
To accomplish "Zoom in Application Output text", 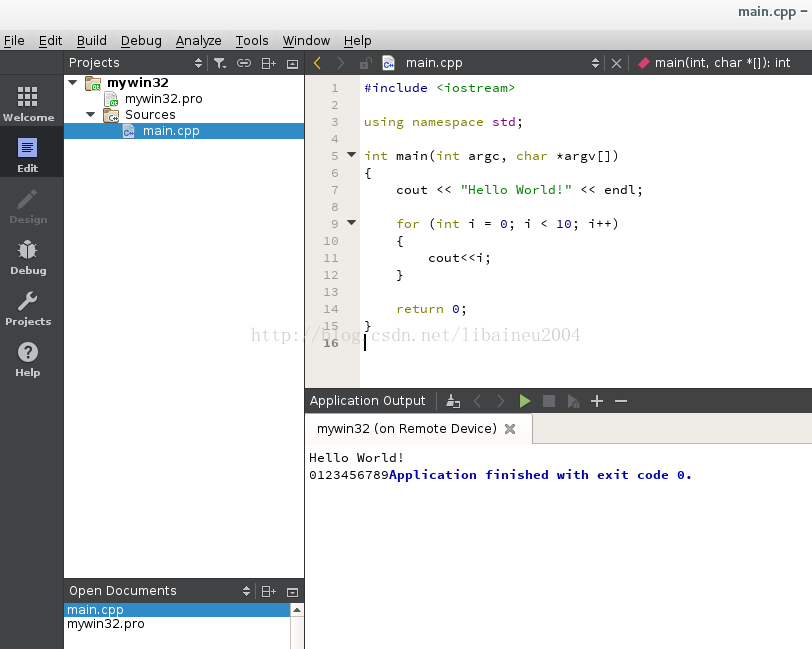I will click(x=597, y=401).
